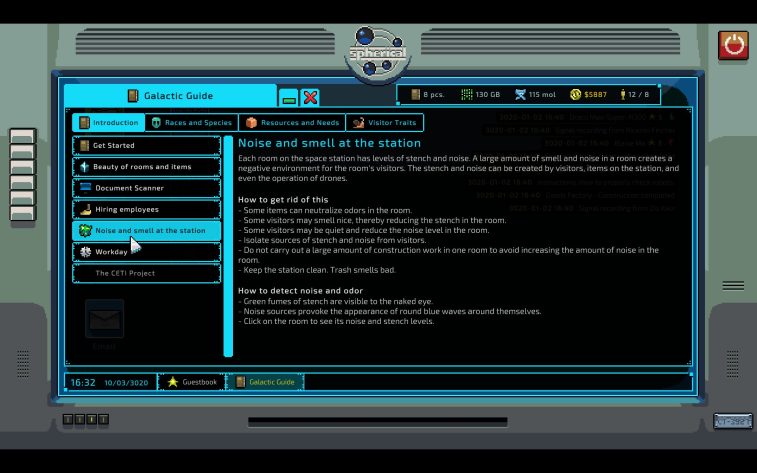Click the Workday gear icon
757x473 pixels.
85,251
